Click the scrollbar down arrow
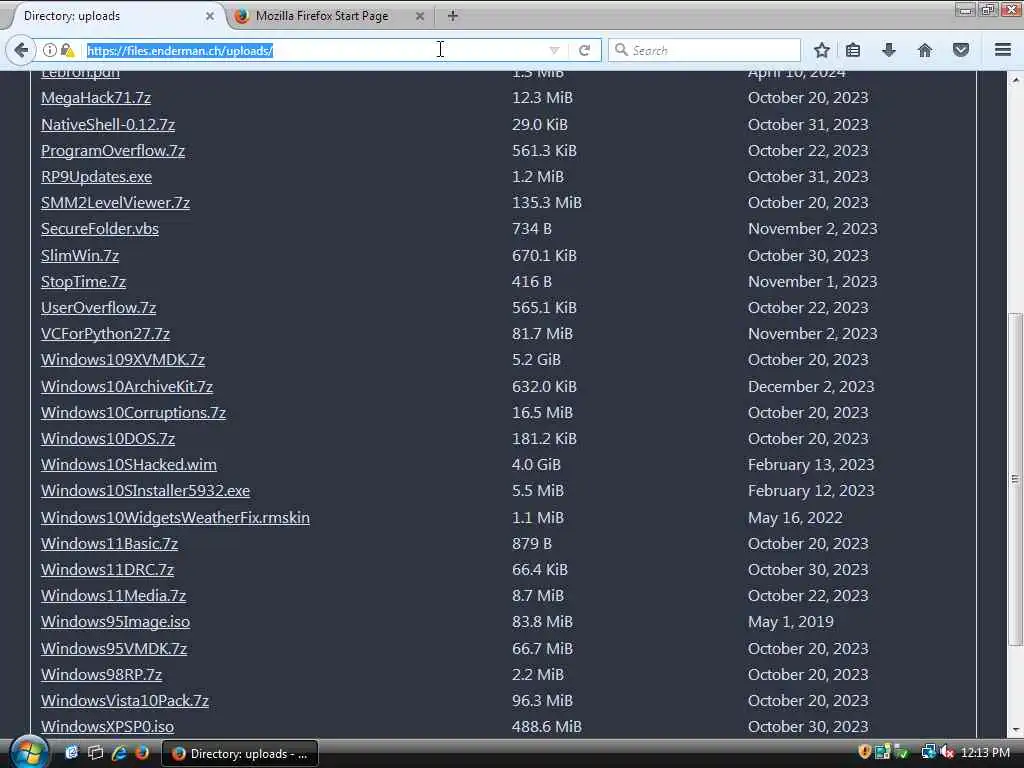 point(1015,731)
